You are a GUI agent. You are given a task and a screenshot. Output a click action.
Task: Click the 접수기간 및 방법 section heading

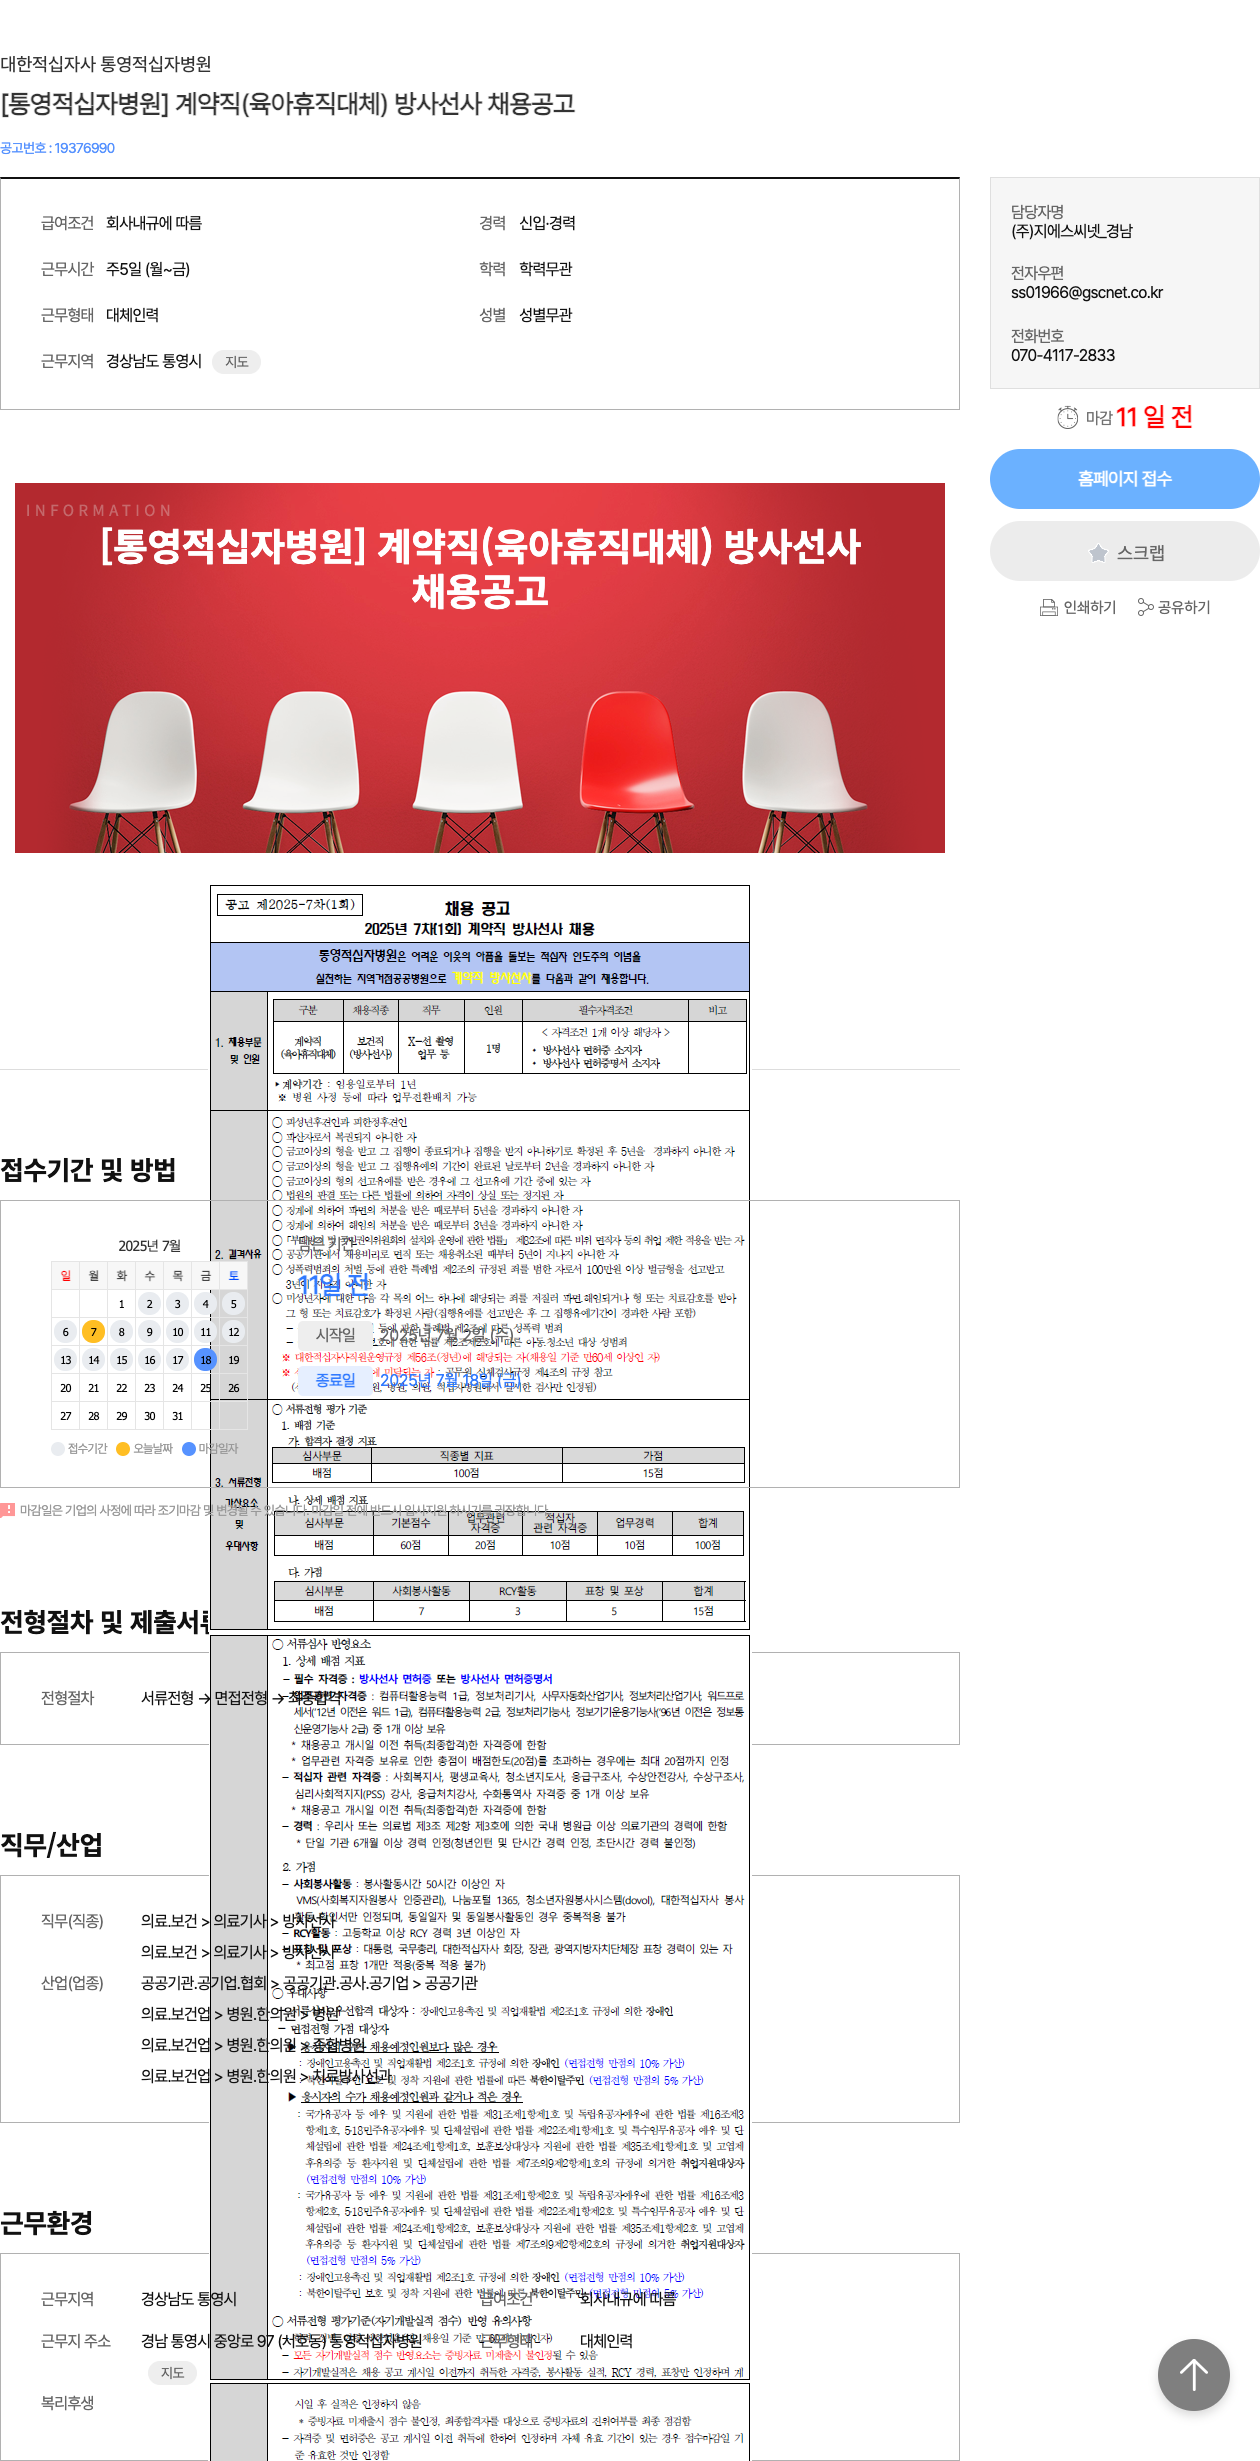[88, 1170]
